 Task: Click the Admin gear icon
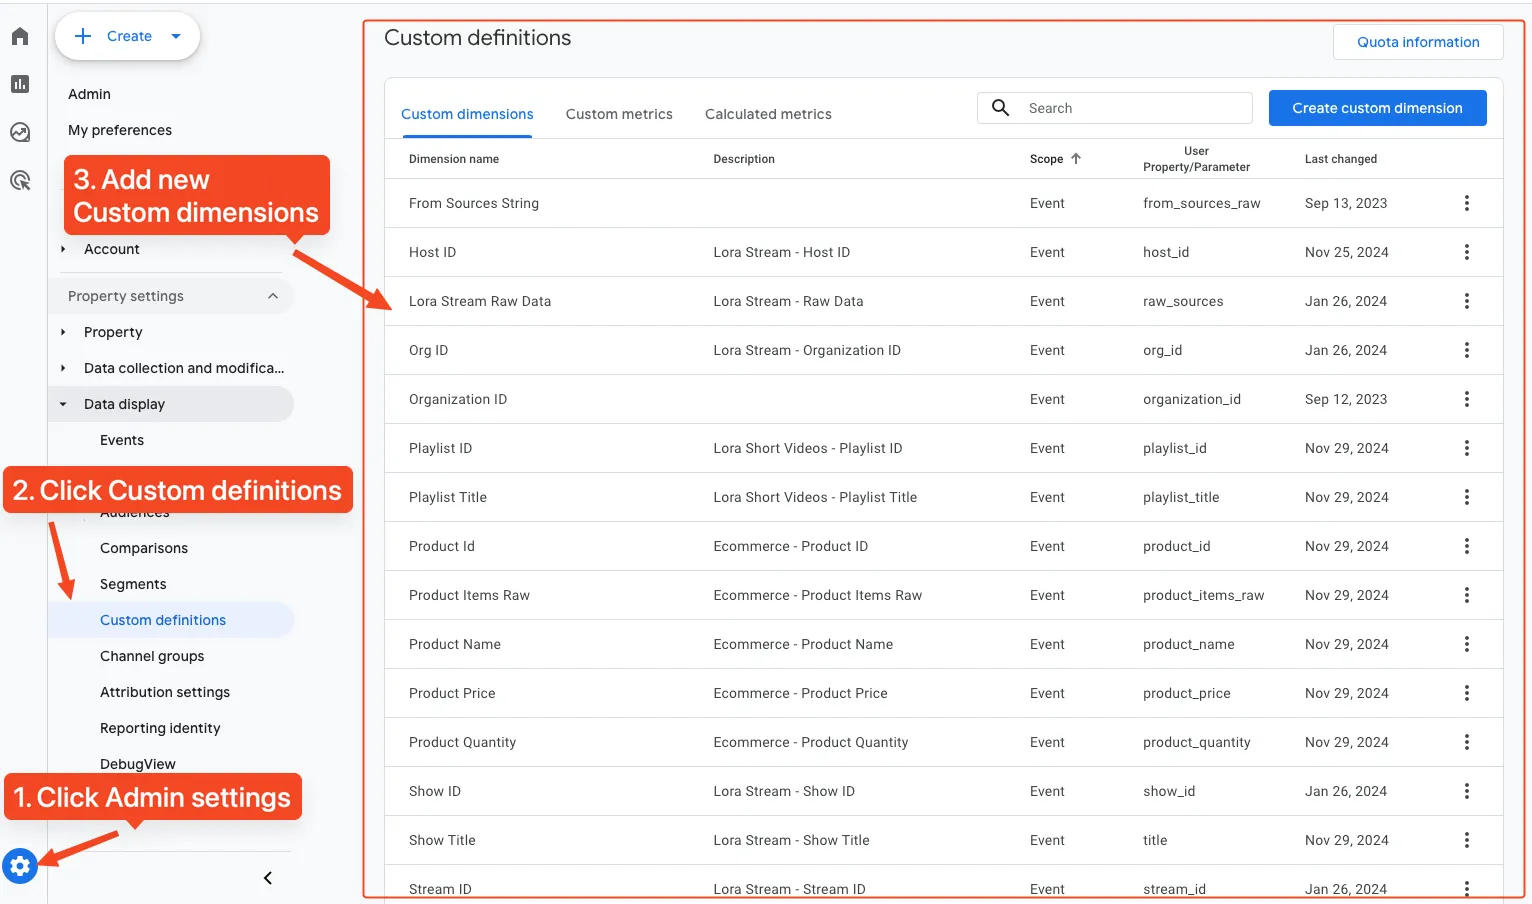point(20,866)
